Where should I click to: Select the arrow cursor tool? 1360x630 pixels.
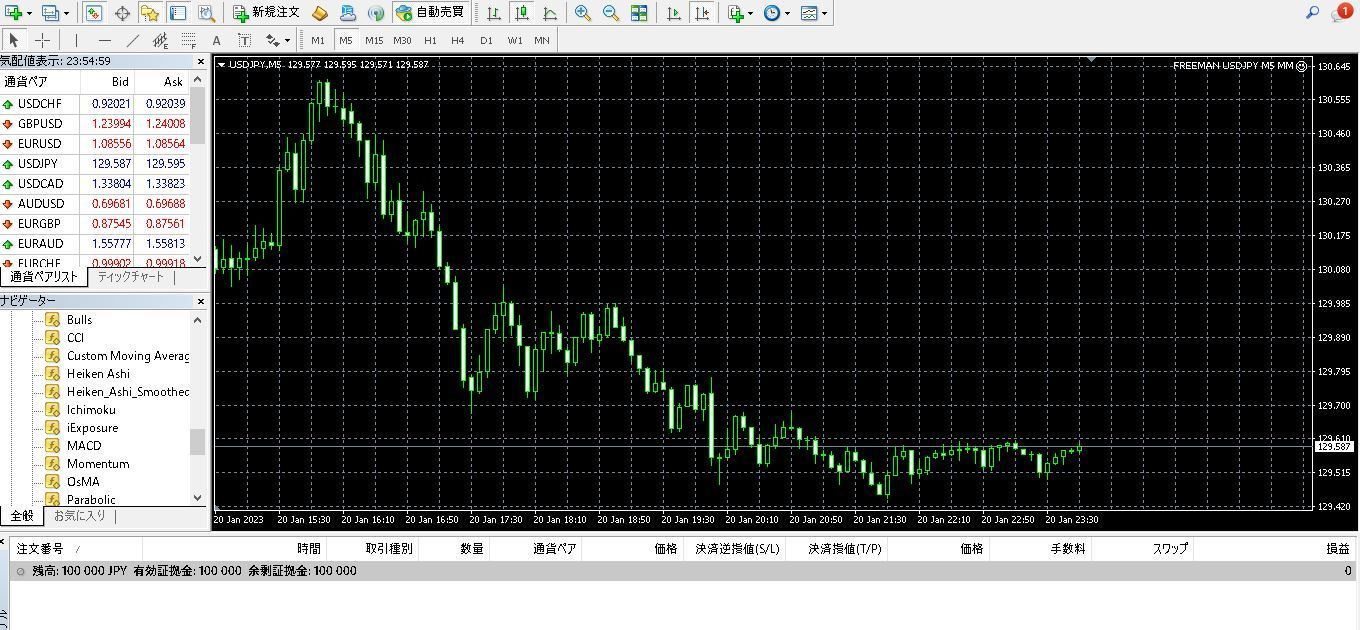coord(14,40)
